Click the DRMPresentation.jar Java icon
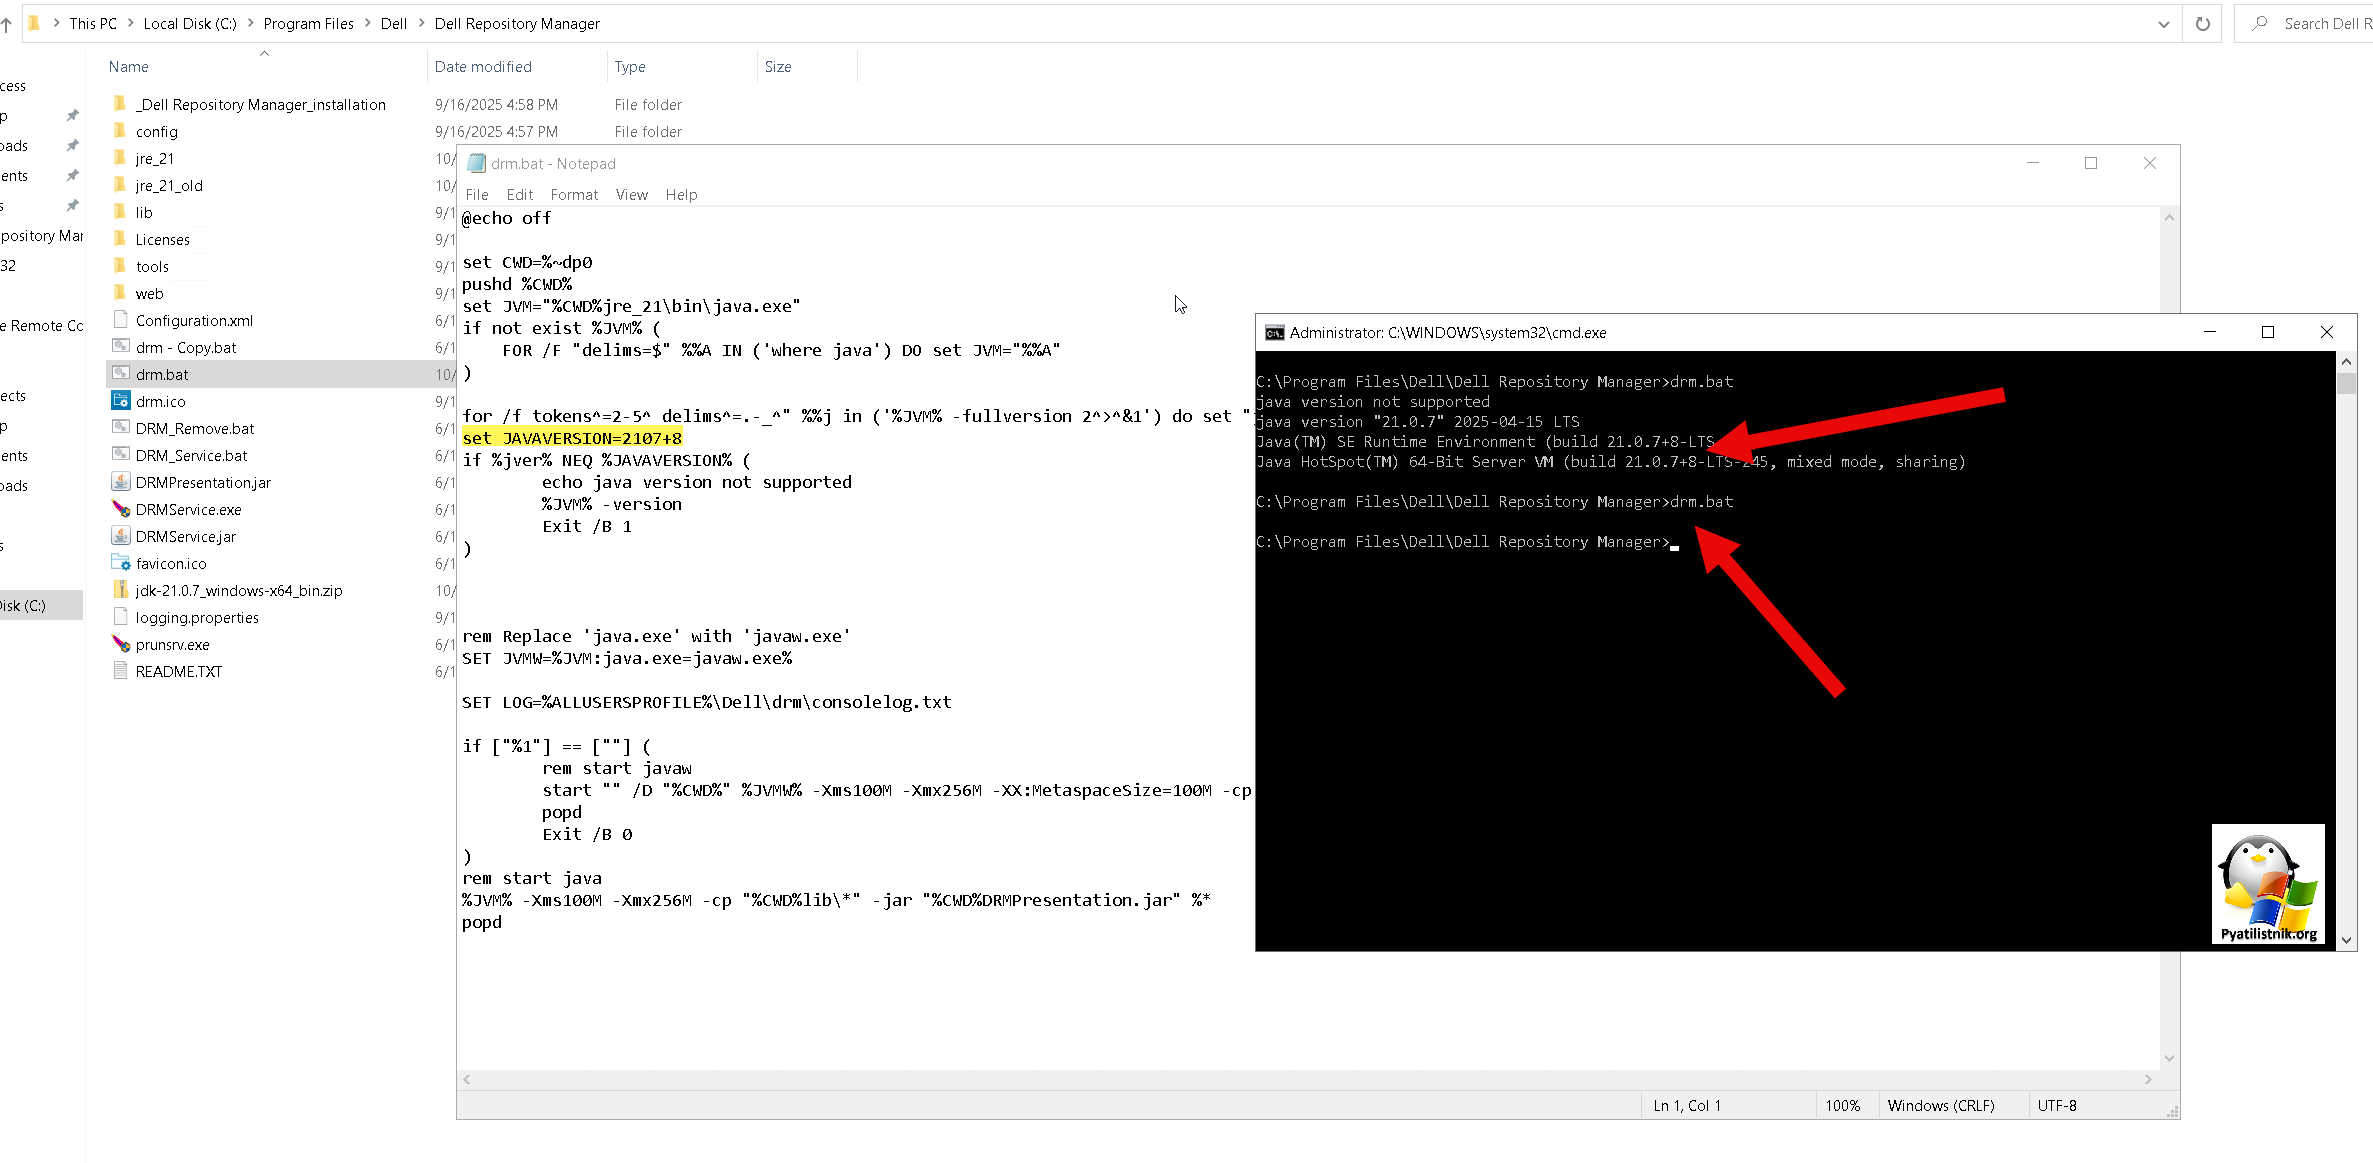This screenshot has height=1163, width=2373. click(121, 482)
